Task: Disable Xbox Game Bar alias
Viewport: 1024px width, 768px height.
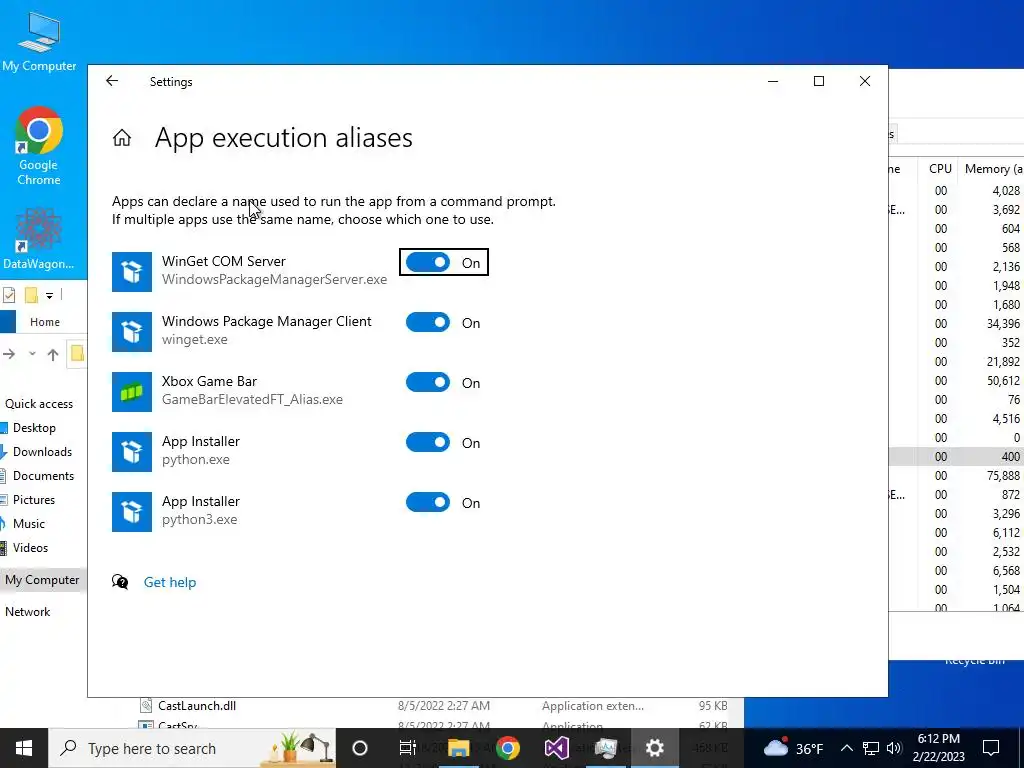Action: tap(428, 383)
